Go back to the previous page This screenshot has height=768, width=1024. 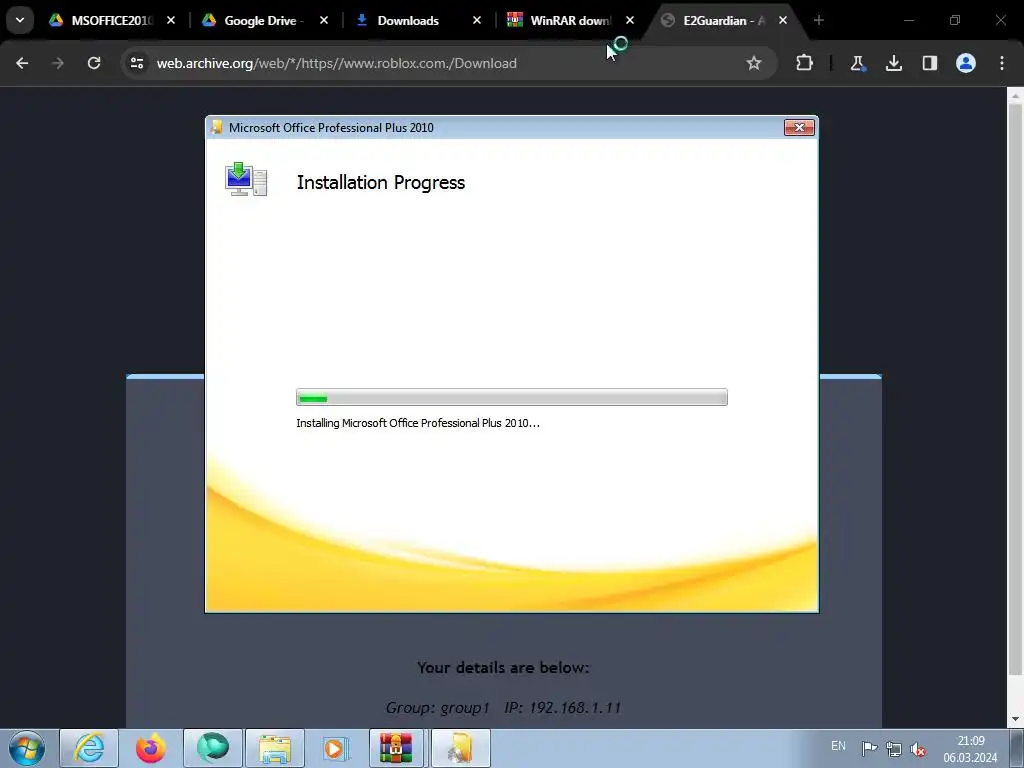click(x=22, y=63)
